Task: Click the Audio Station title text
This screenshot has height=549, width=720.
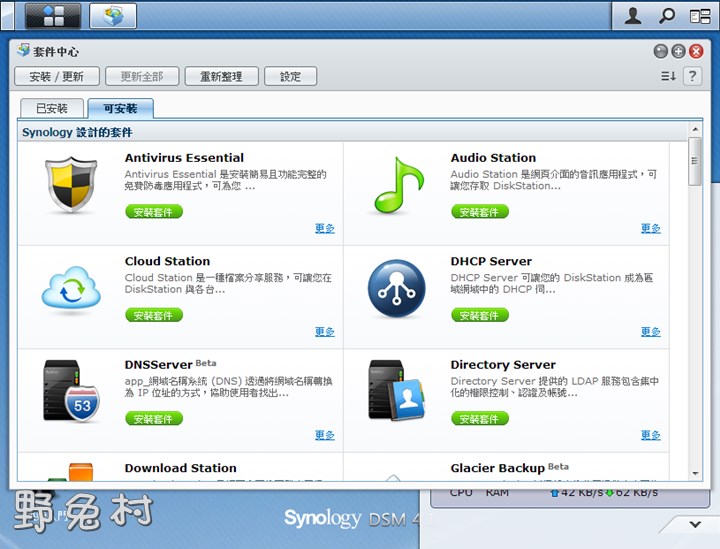Action: tap(493, 157)
